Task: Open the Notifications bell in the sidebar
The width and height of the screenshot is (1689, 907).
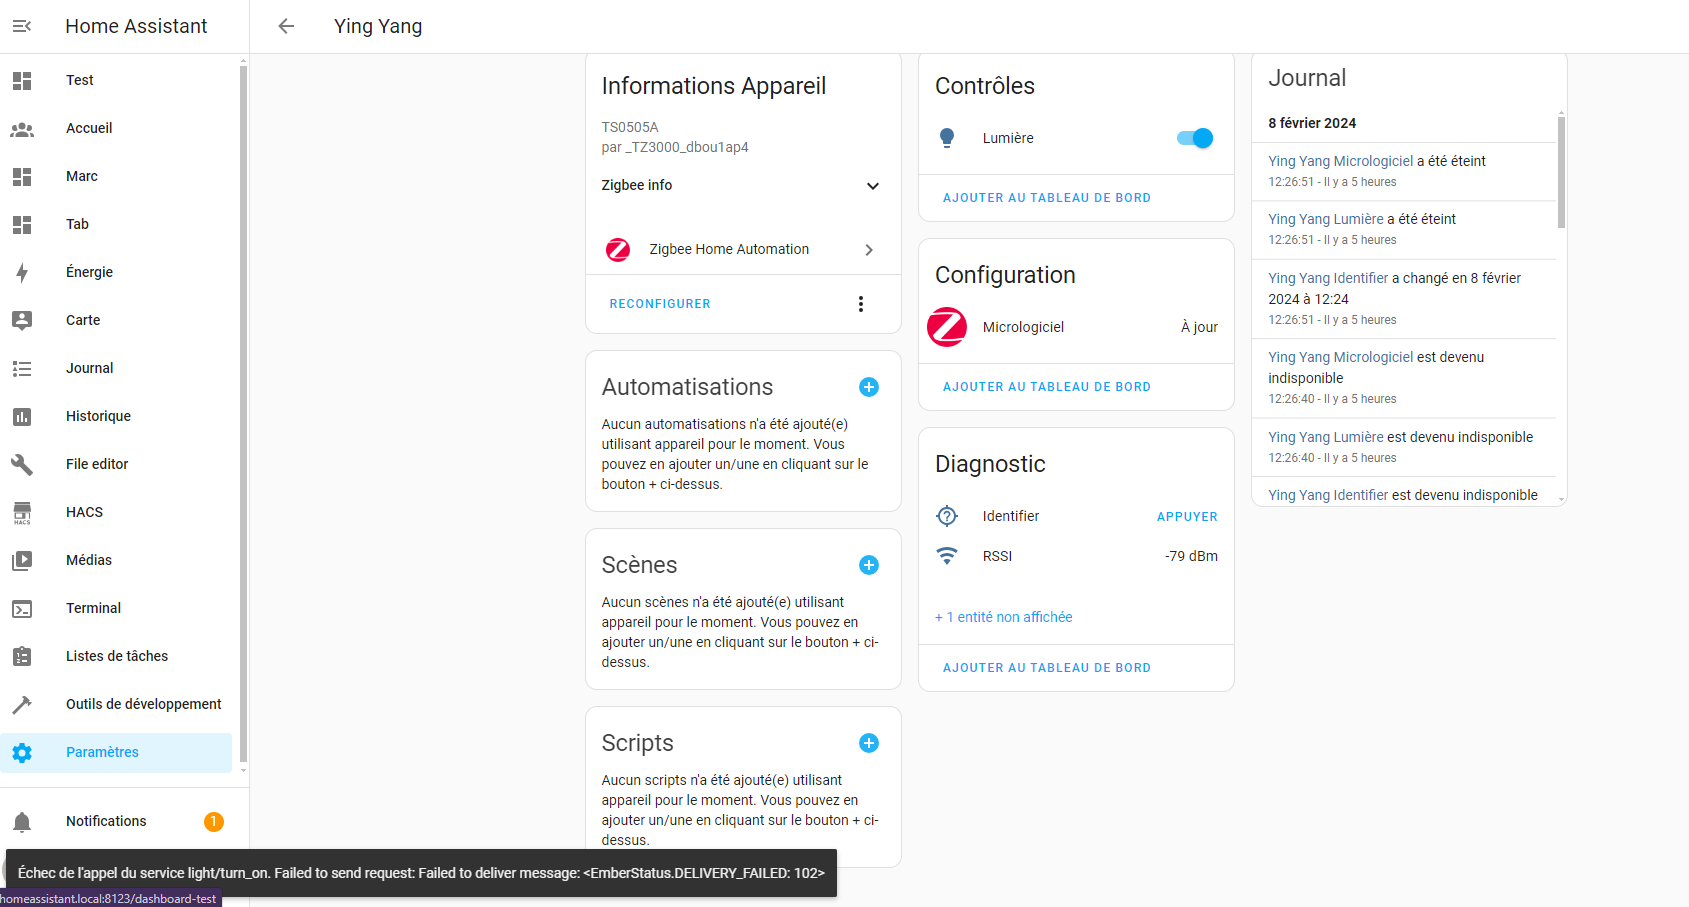Action: tap(22, 821)
